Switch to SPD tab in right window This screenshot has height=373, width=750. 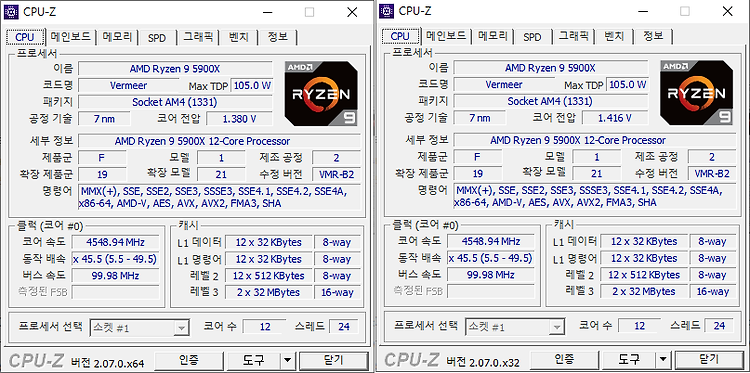pos(532,37)
